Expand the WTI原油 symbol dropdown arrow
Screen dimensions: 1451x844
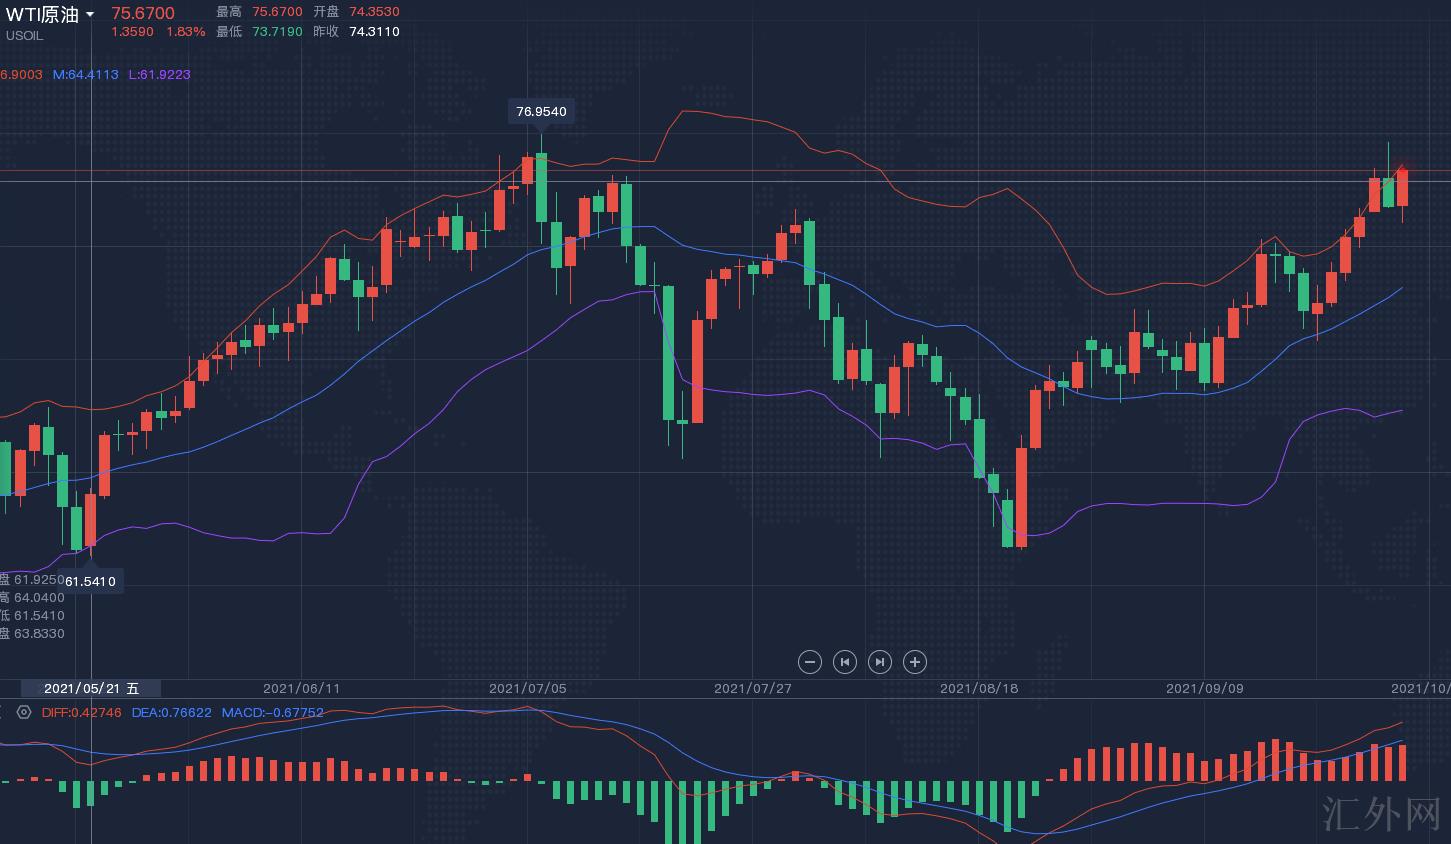[x=90, y=14]
